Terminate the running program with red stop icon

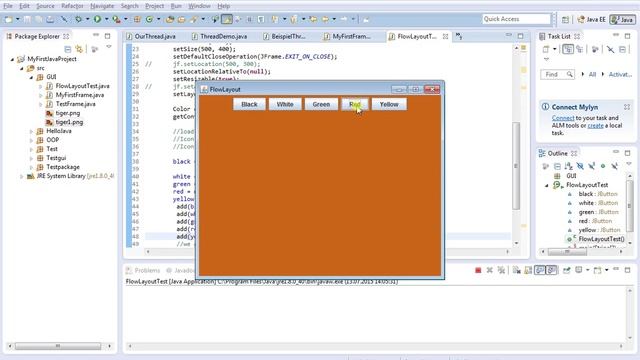point(478,270)
